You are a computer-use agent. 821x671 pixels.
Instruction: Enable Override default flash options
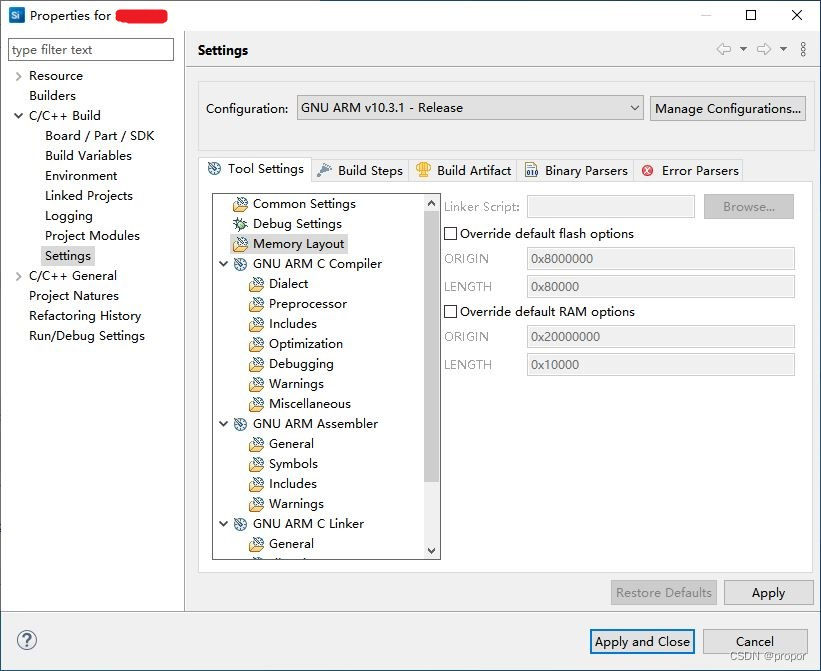tap(452, 233)
